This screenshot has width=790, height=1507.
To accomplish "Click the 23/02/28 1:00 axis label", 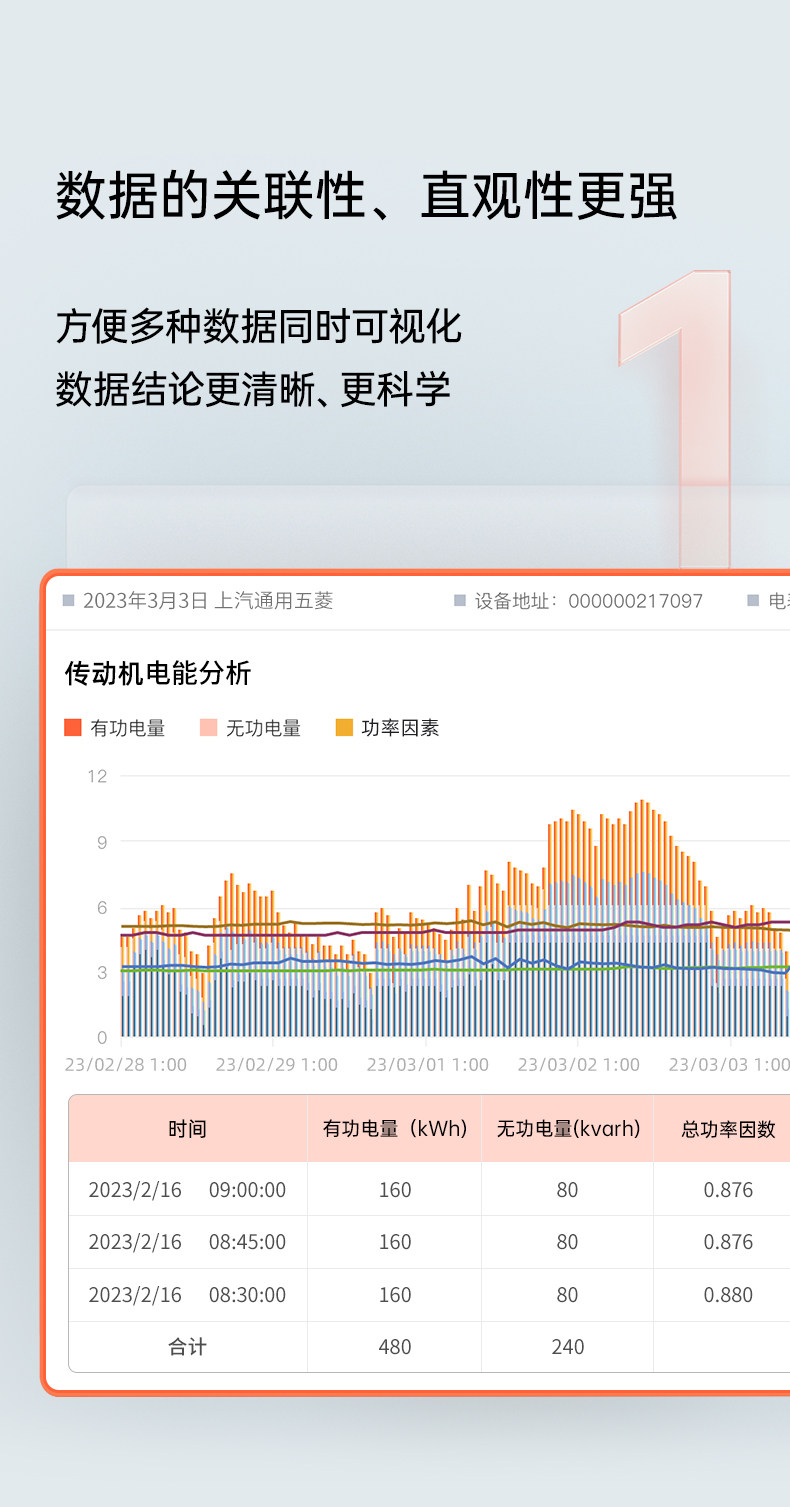I will pos(126,1065).
